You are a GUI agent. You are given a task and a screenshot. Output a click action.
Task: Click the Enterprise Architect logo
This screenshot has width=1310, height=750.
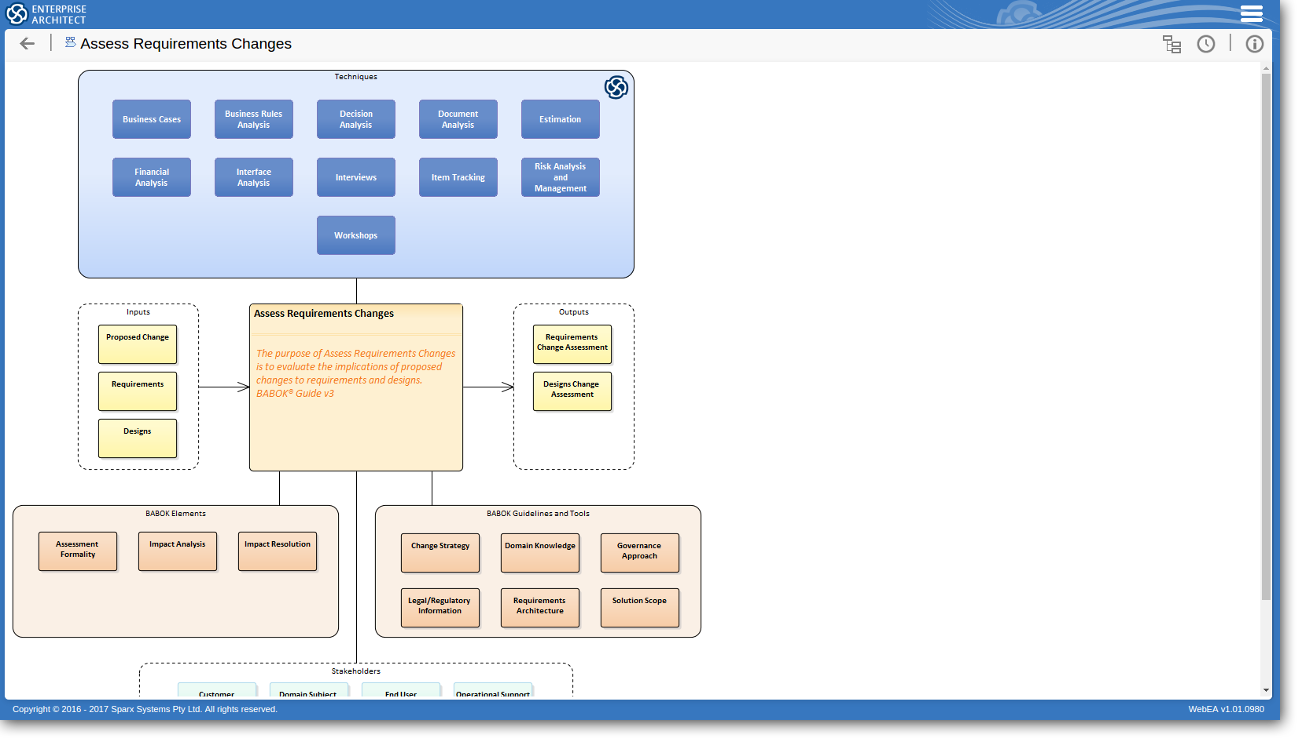[x=47, y=14]
